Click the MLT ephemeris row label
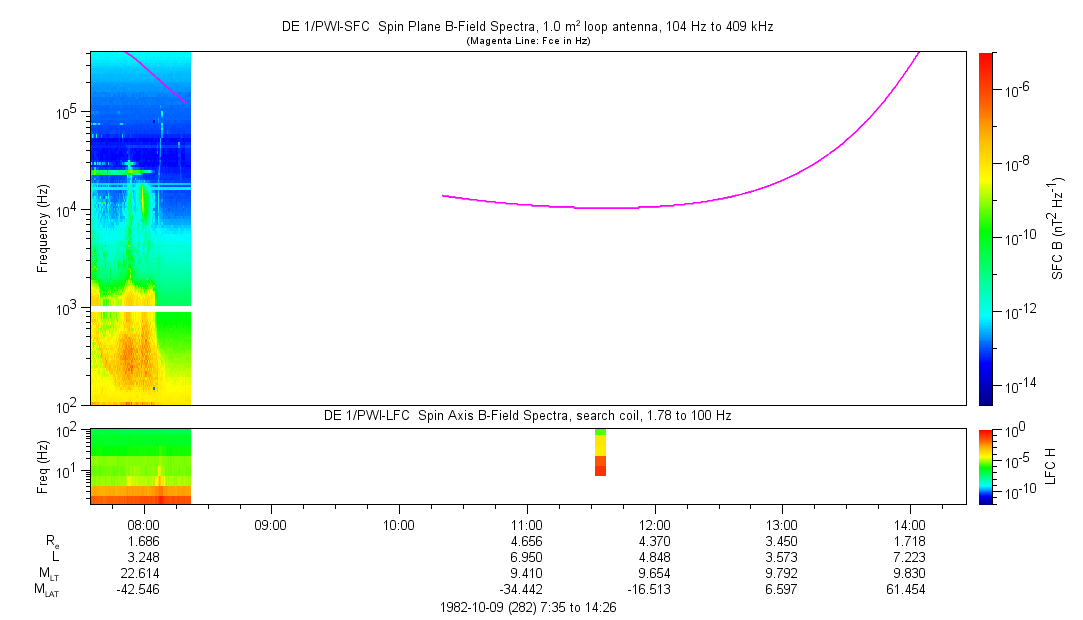Image resolution: width=1083 pixels, height=620 pixels. coord(49,574)
